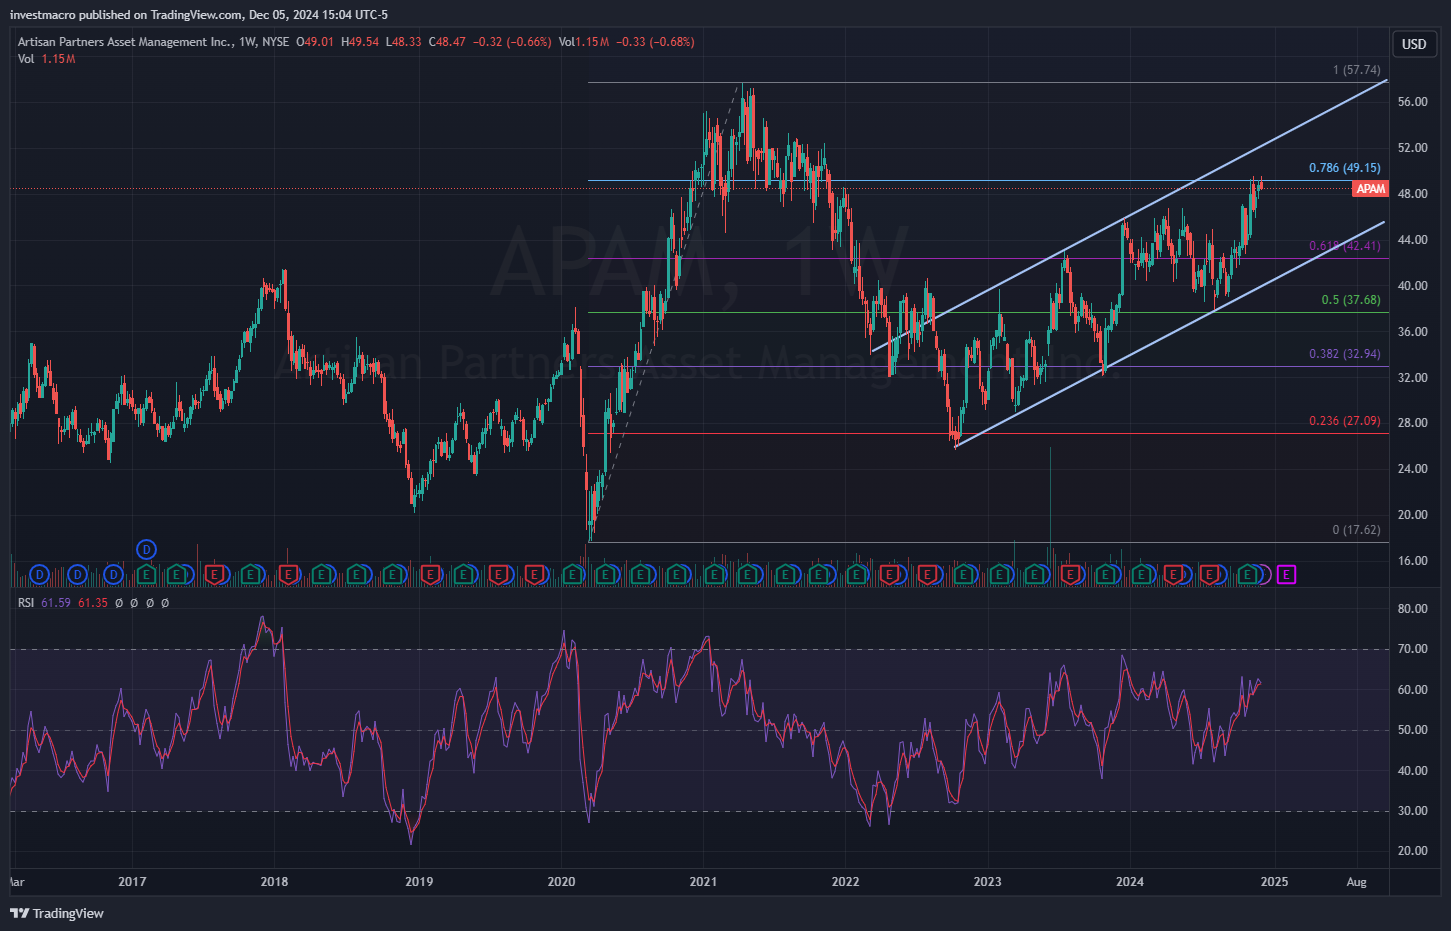Click the only red earnings marker in 2023
This screenshot has height=931, width=1451.
1071,575
